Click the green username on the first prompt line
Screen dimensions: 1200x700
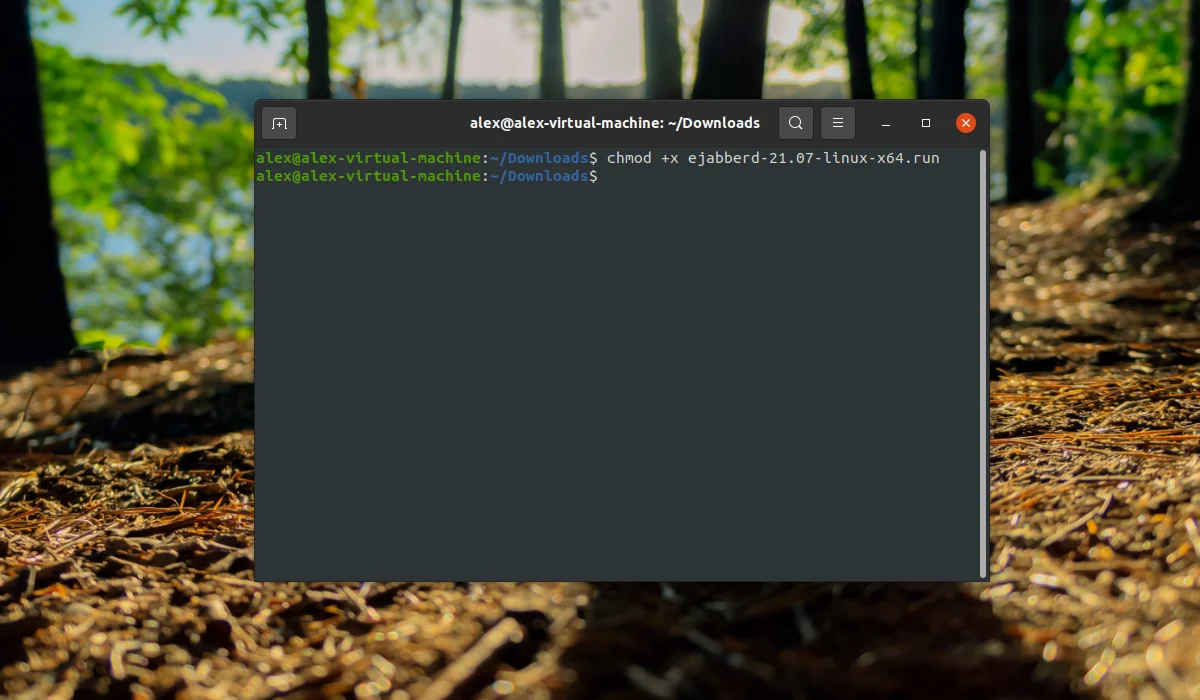pos(368,158)
